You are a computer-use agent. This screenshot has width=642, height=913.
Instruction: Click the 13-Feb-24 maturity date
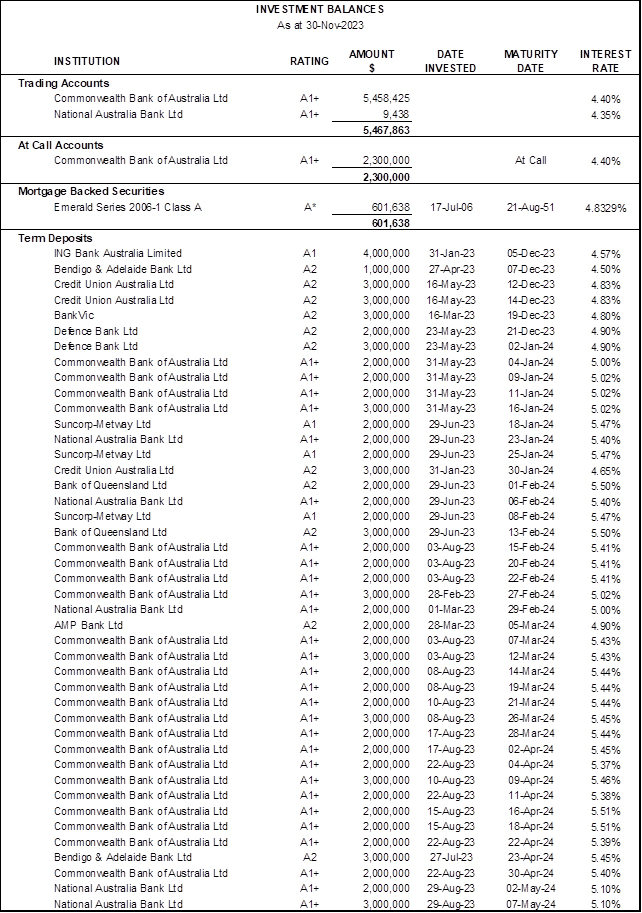click(530, 532)
